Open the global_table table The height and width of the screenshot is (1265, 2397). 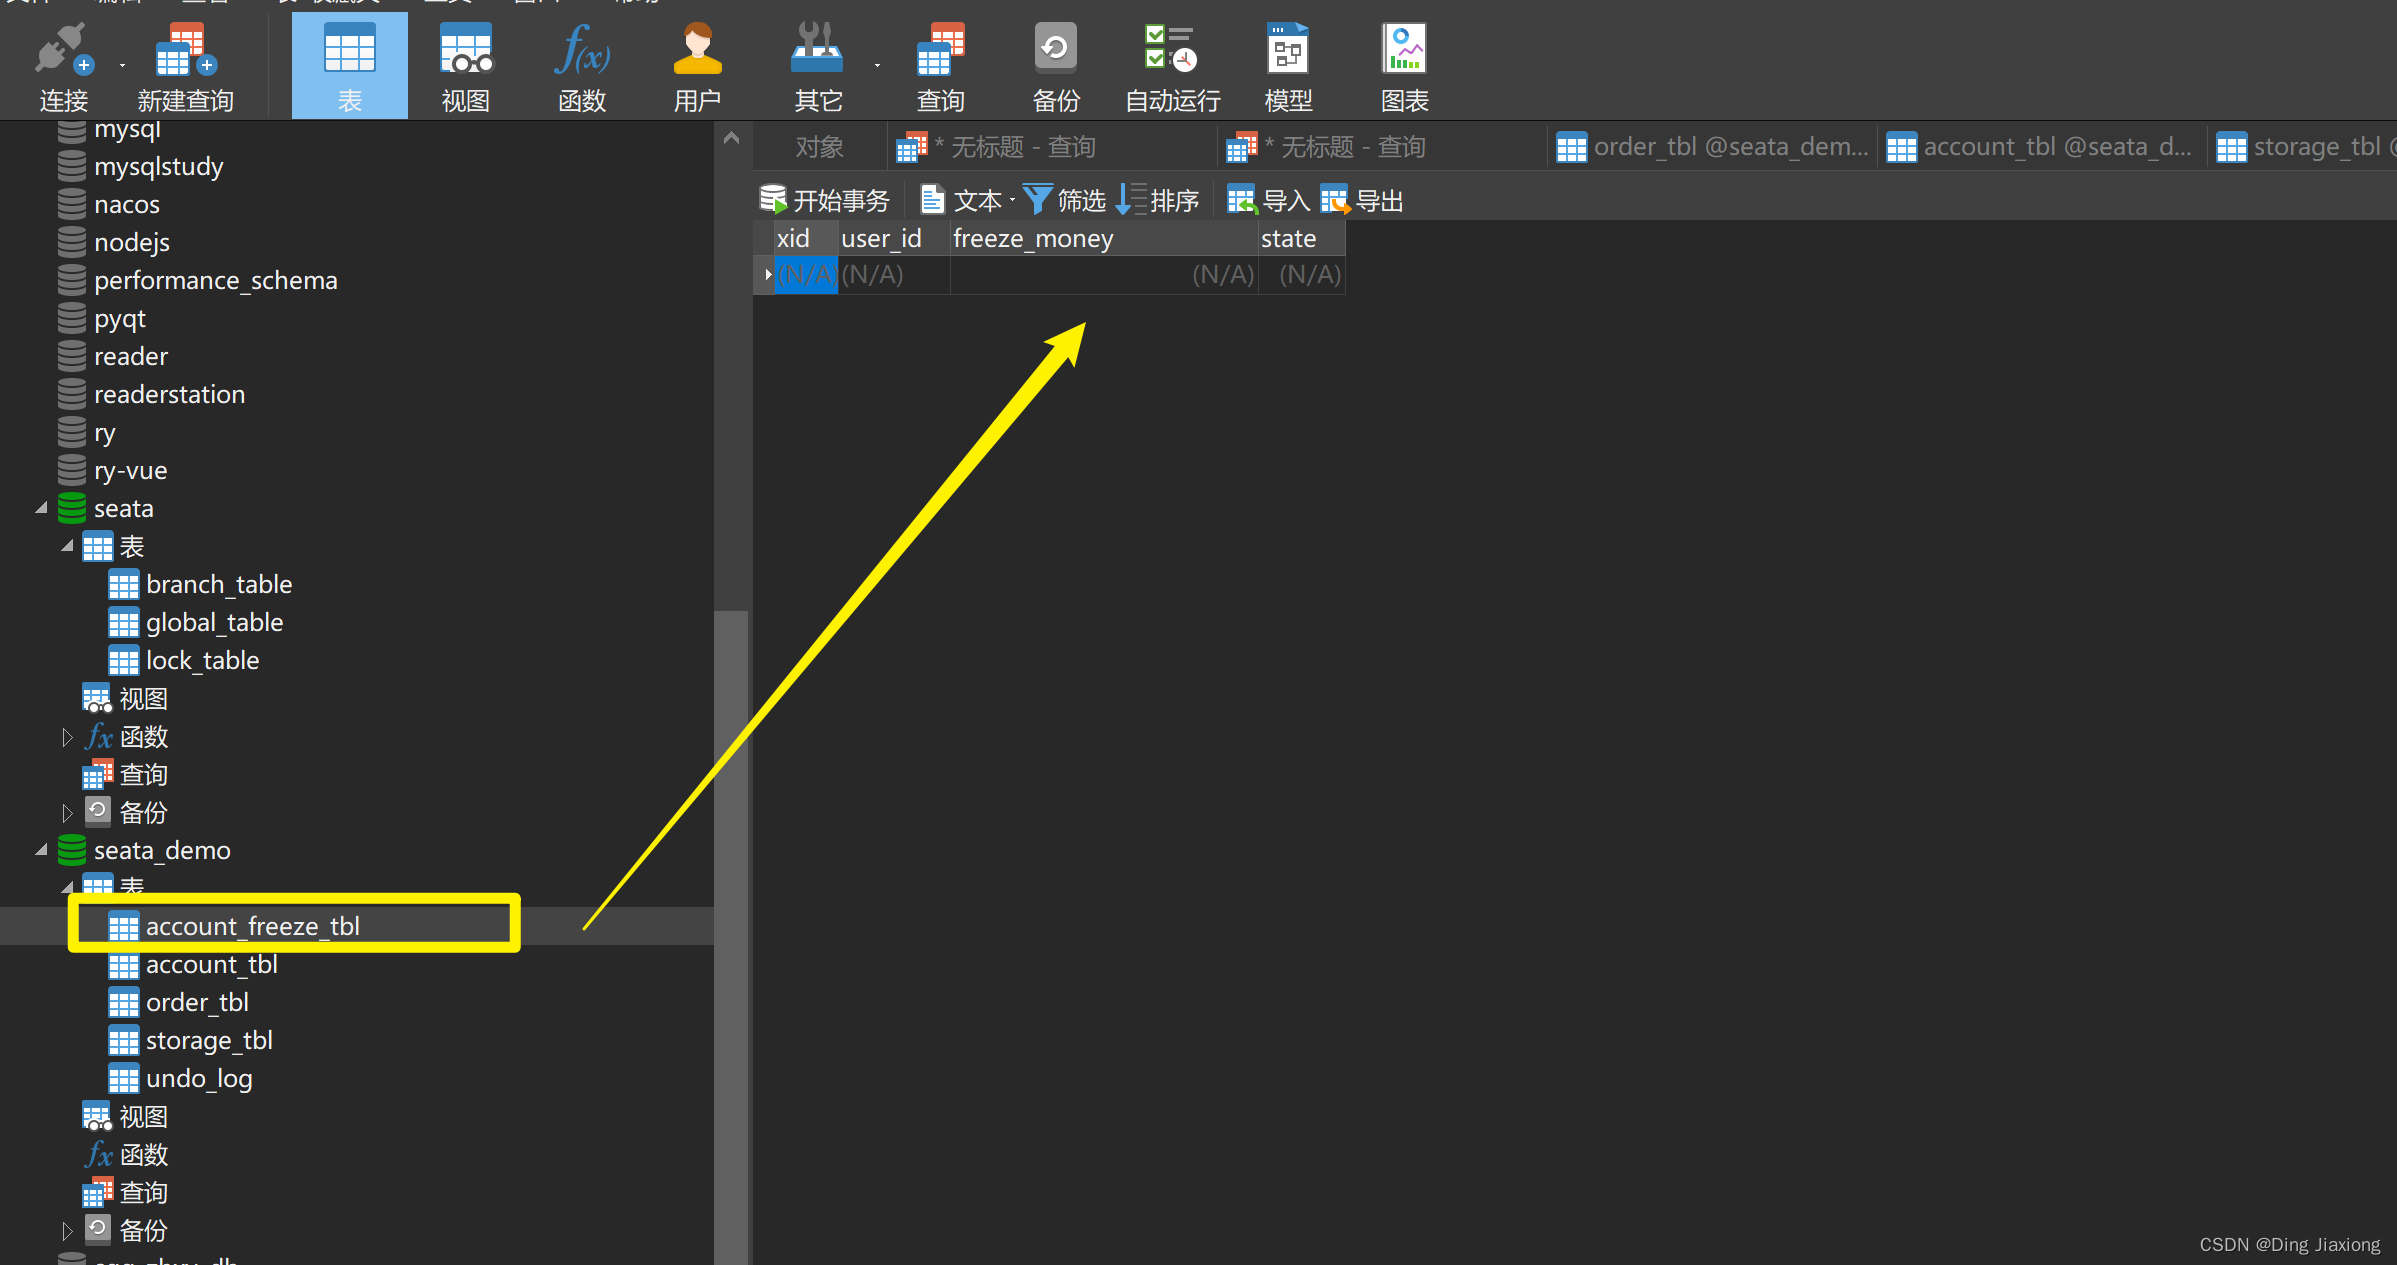click(214, 622)
